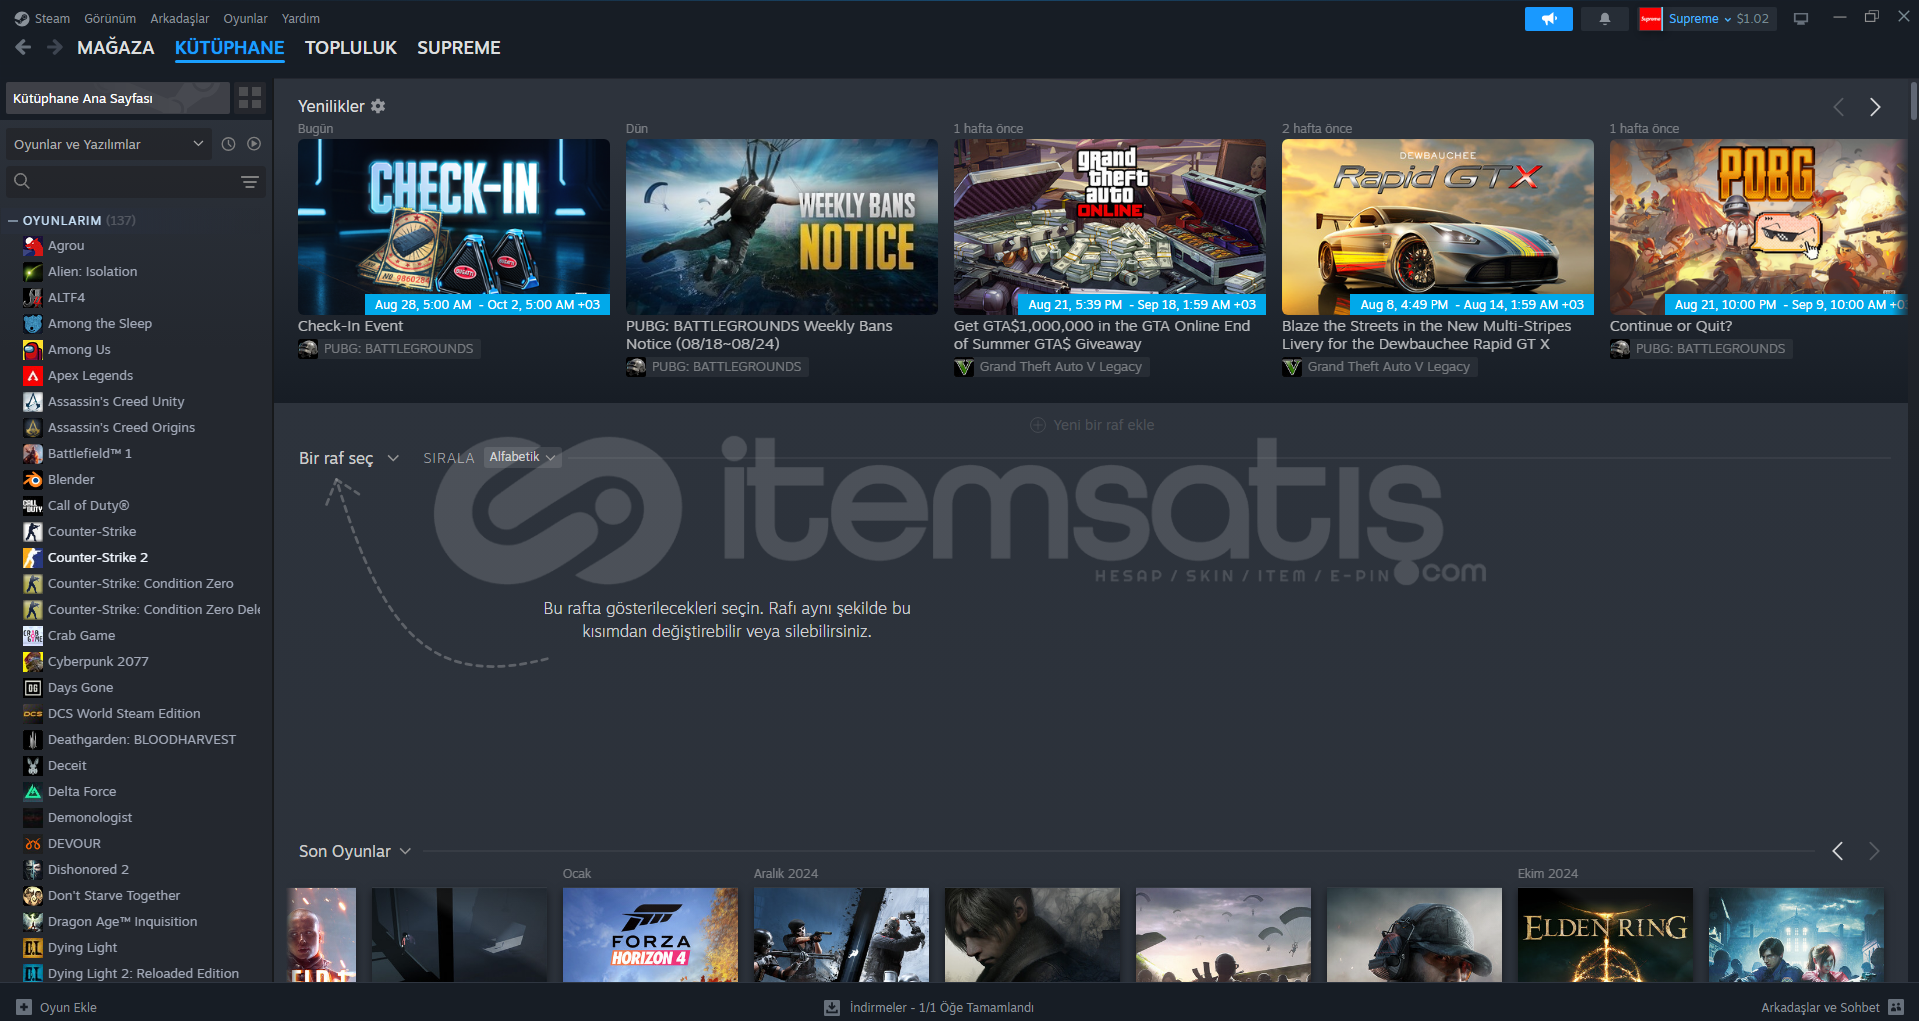The height and width of the screenshot is (1021, 1919).
Task: Click the Crab Game icon
Action: [33, 636]
